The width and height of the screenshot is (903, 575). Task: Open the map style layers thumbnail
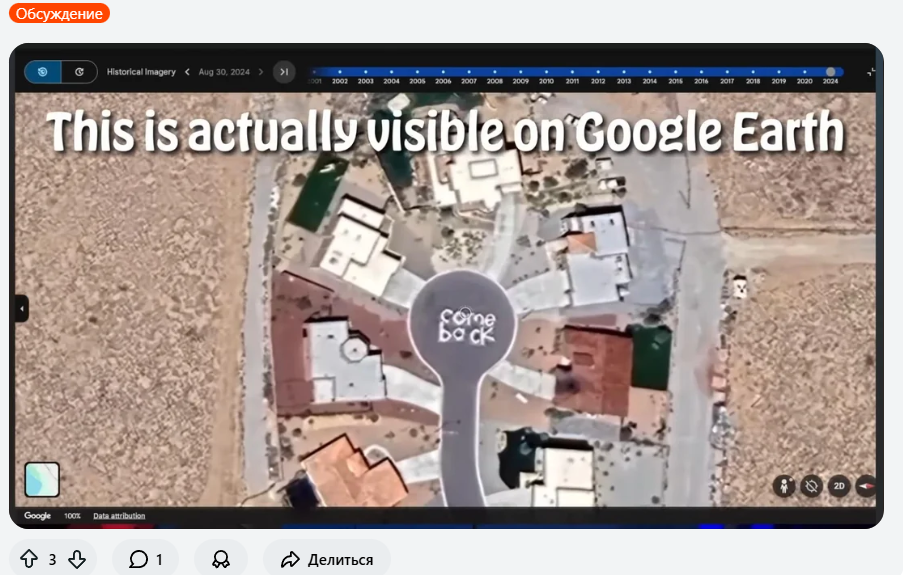pyautogui.click(x=42, y=479)
